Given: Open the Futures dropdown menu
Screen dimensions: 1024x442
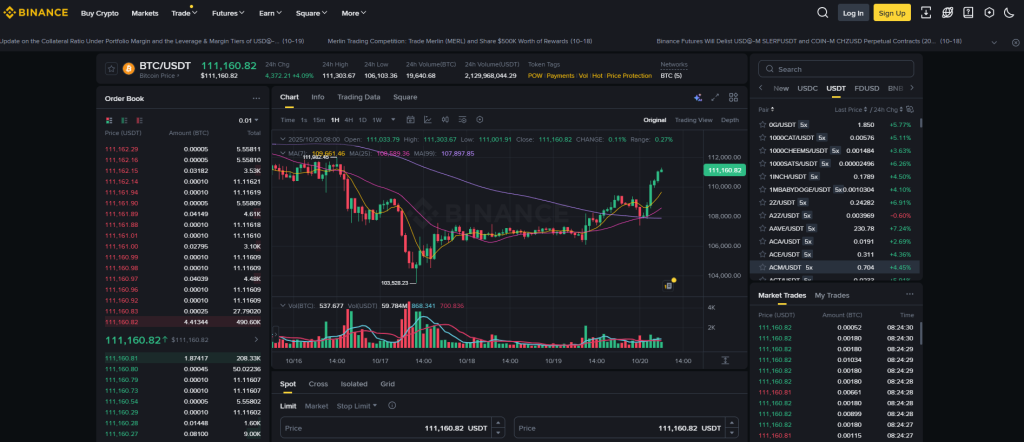Looking at the screenshot, I should (x=229, y=13).
